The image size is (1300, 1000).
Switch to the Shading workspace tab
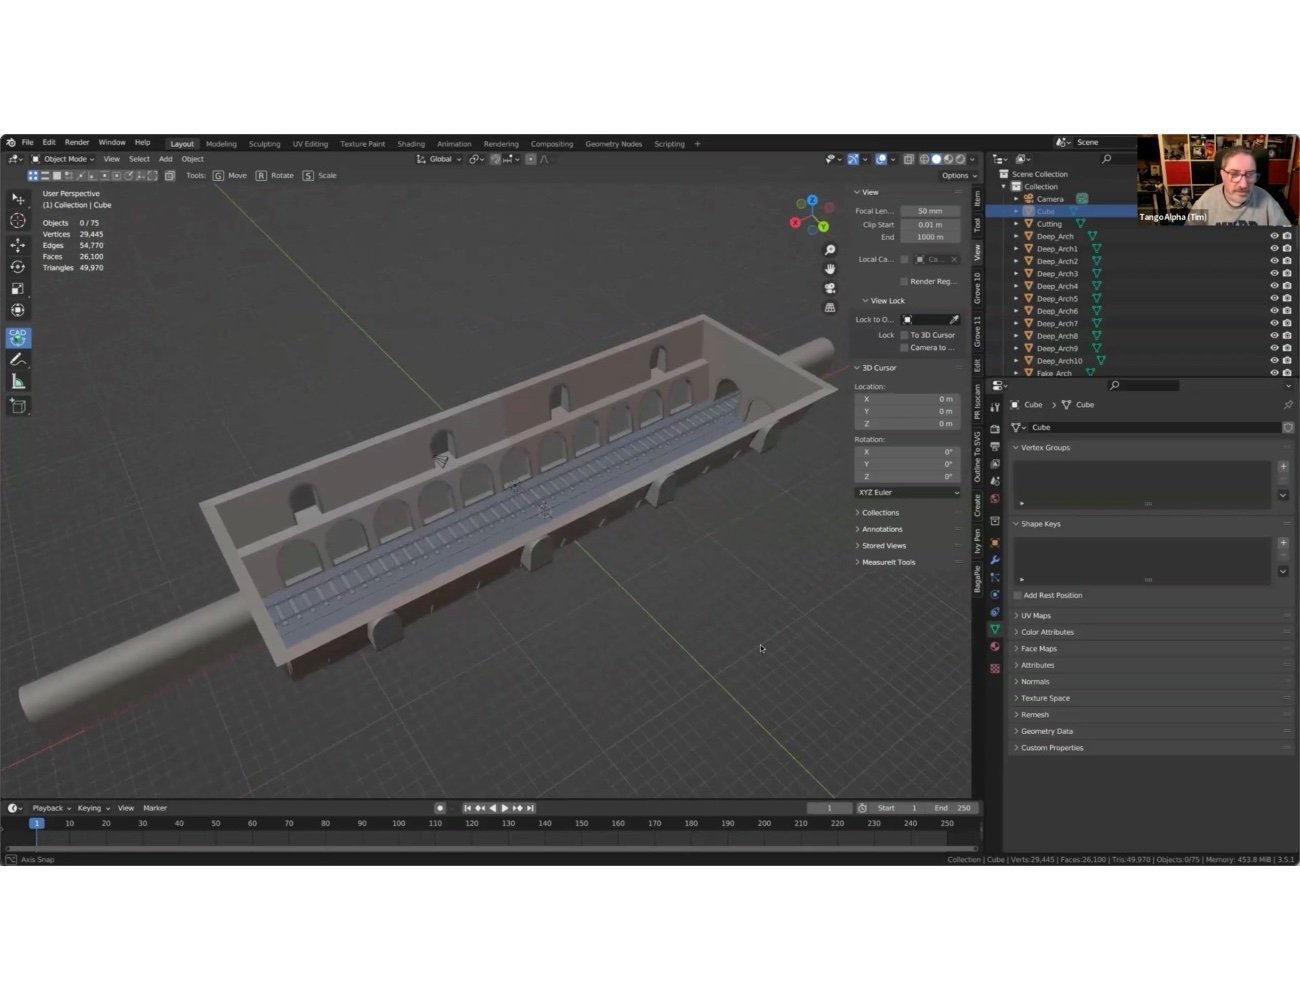point(410,143)
